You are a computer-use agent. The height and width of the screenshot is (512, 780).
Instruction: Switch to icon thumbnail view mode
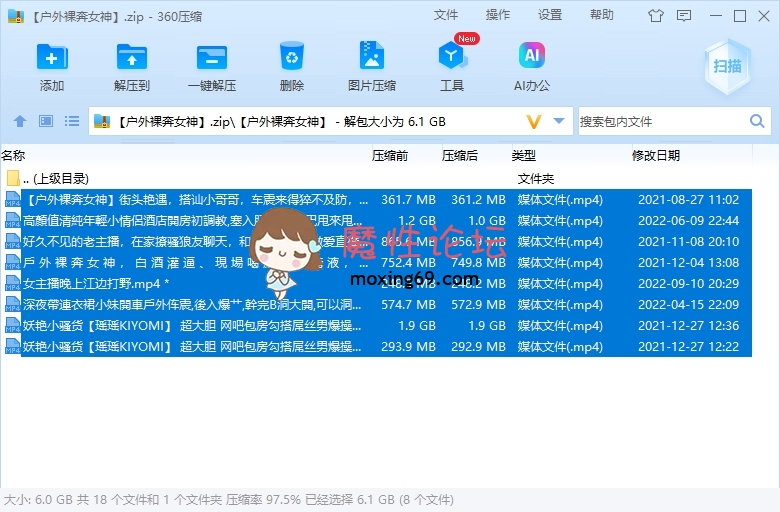click(x=45, y=121)
